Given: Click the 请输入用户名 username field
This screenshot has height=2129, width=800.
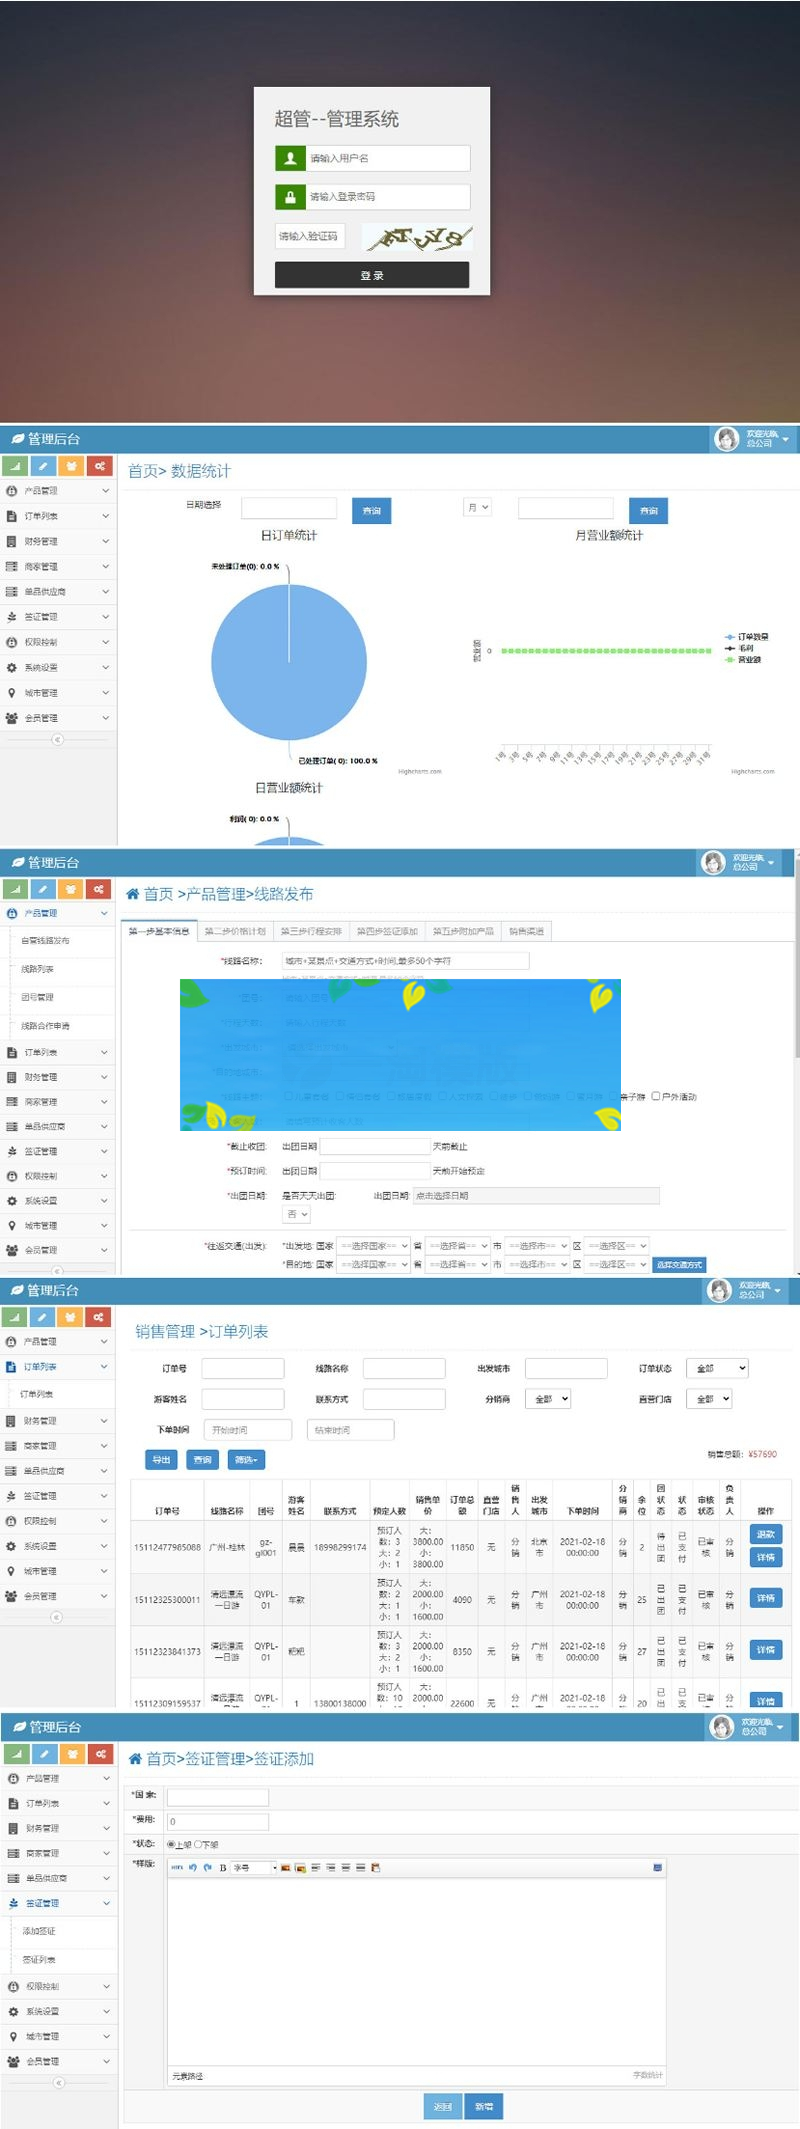Looking at the screenshot, I should [x=387, y=158].
